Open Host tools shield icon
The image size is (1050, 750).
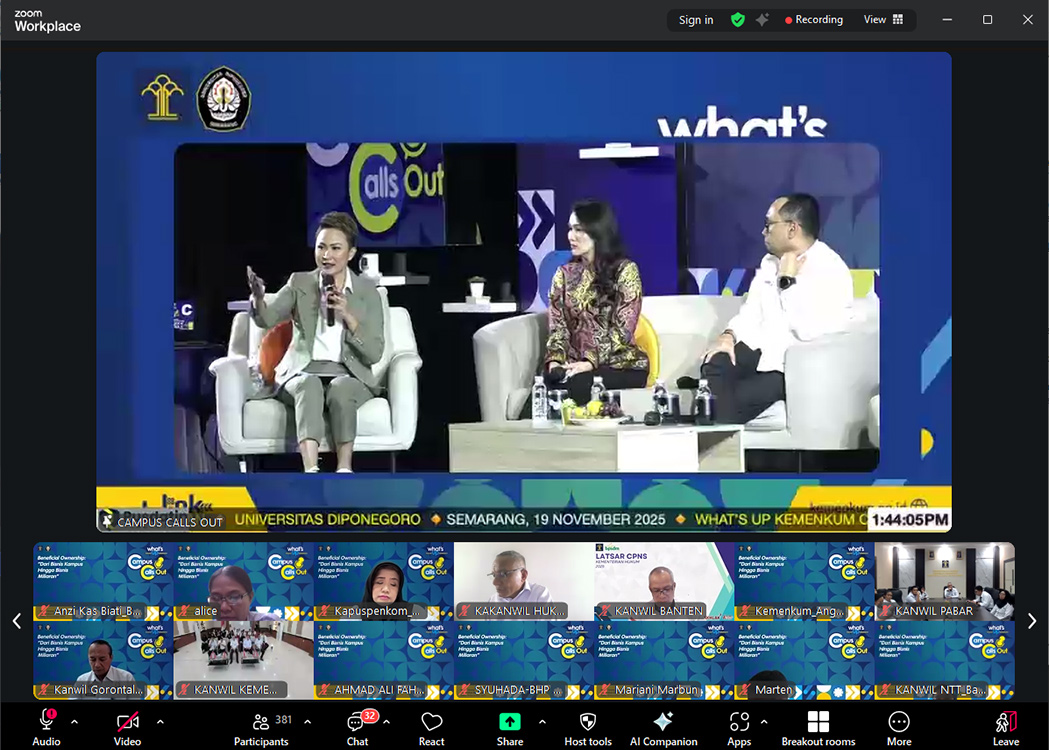588,727
